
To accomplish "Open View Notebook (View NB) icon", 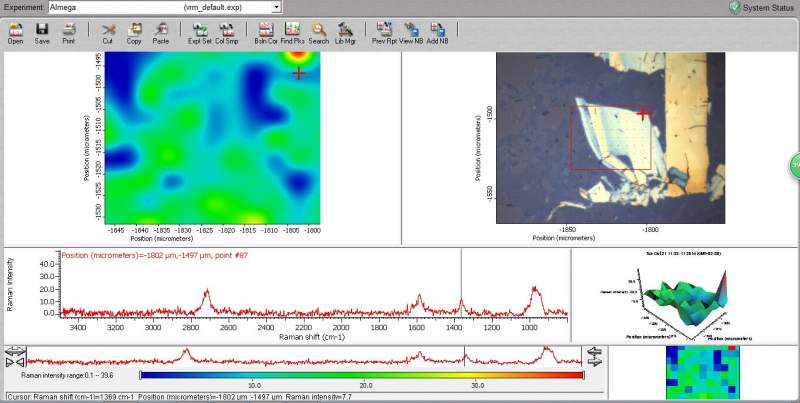I will [x=411, y=33].
